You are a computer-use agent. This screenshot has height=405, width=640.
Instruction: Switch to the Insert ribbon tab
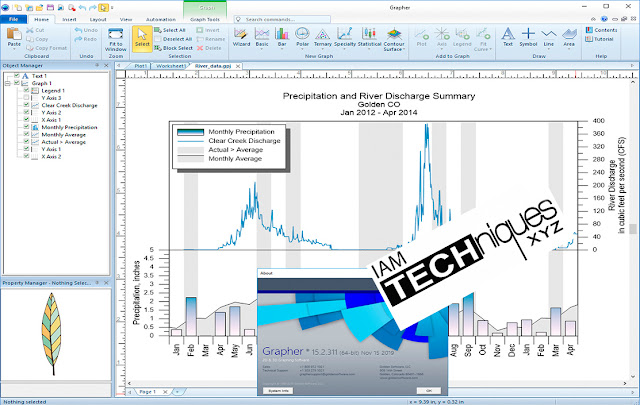(x=69, y=19)
